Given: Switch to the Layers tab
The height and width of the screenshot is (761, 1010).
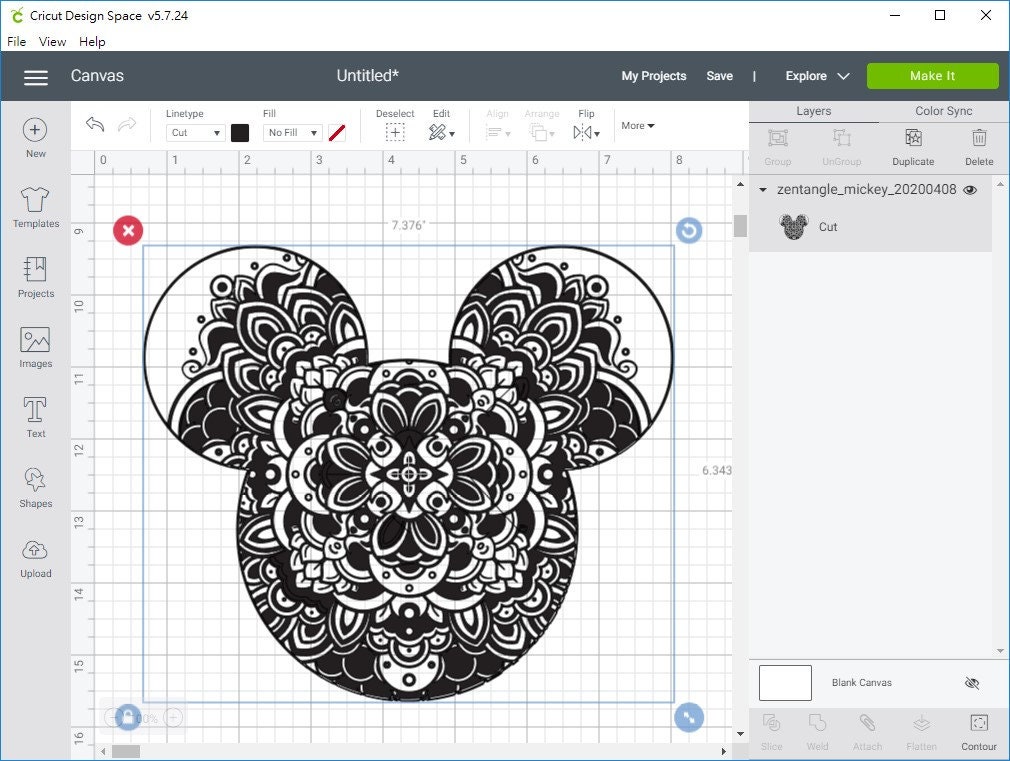Looking at the screenshot, I should point(814,111).
